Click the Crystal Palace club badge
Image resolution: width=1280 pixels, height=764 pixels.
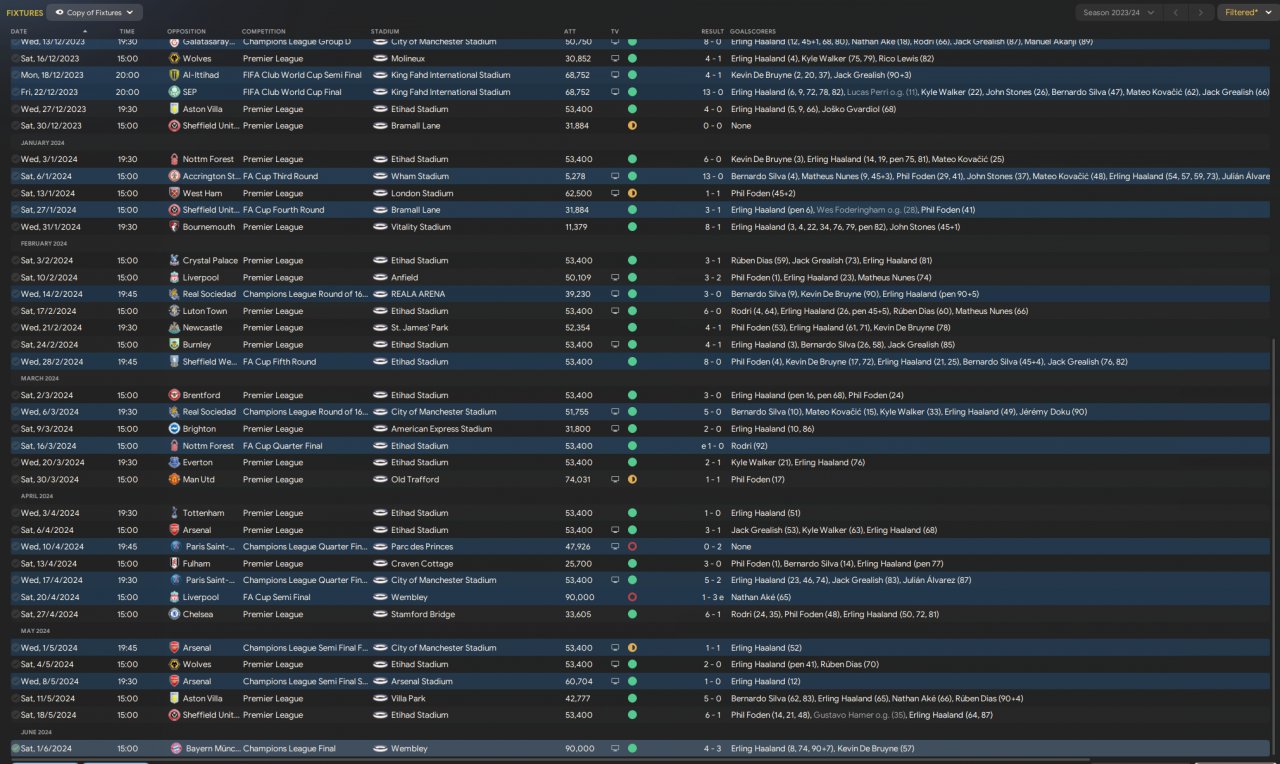[175, 261]
